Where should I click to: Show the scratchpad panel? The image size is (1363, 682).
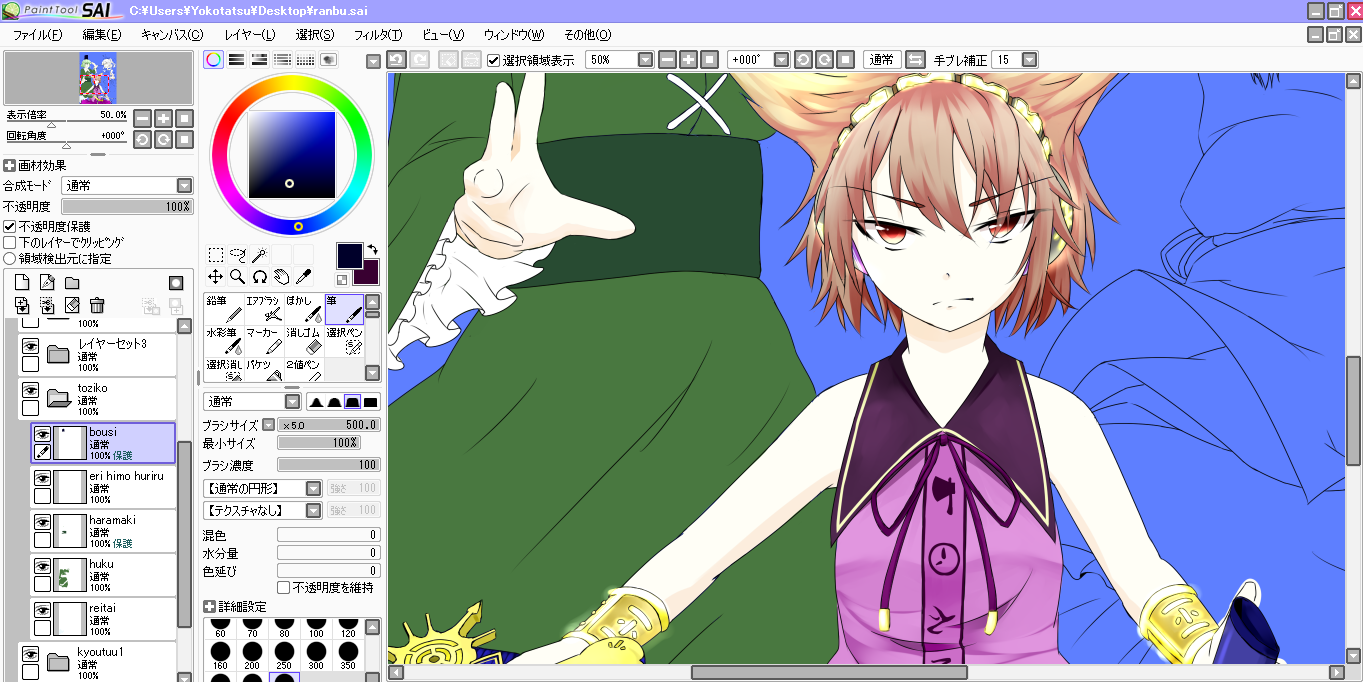click(x=328, y=60)
